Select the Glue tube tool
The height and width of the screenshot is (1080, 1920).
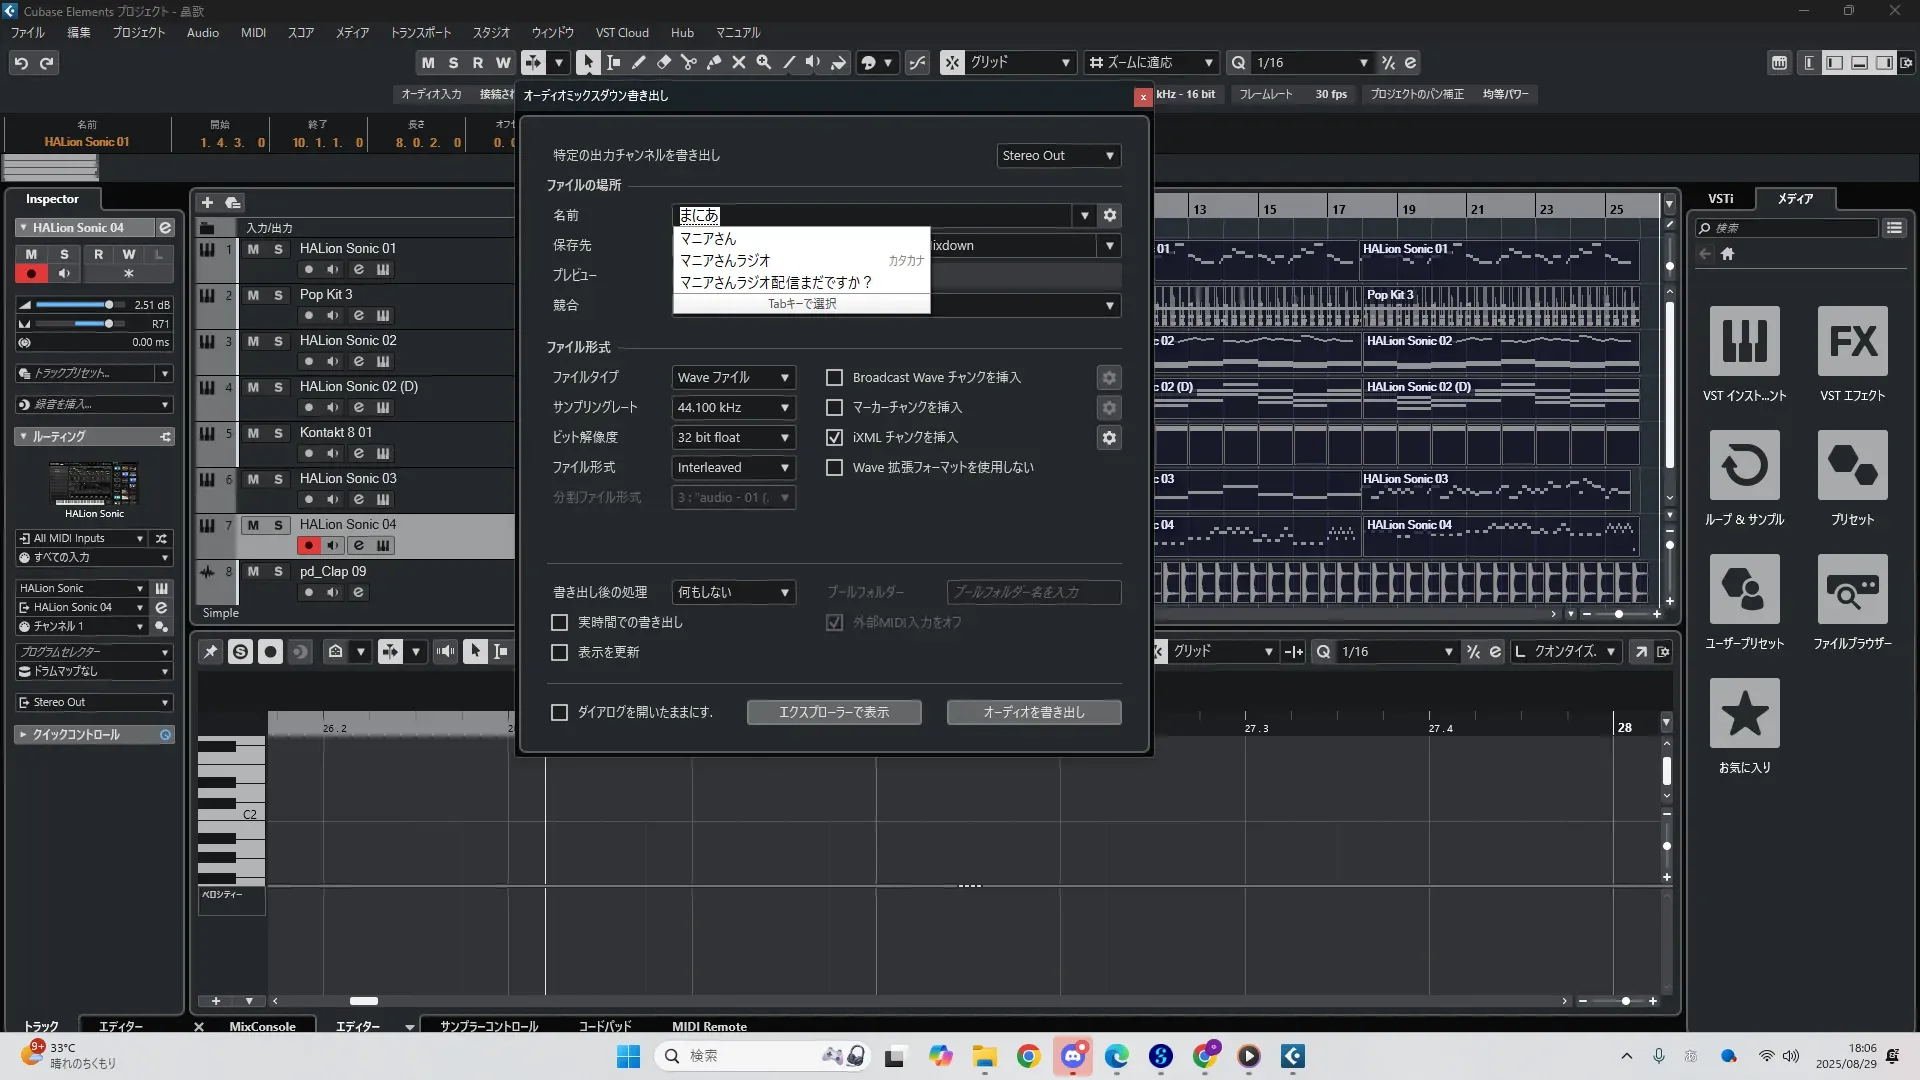713,62
